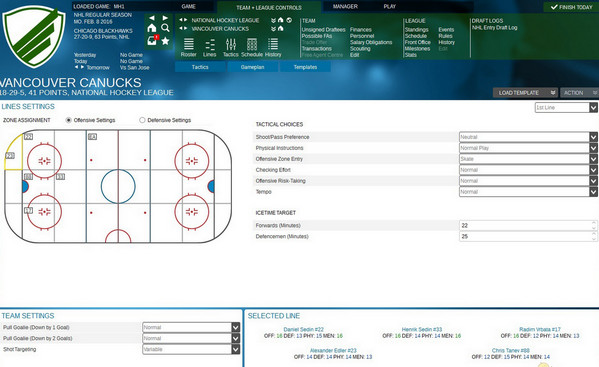Screen dimensions: 599x367
Task: Select the Templates sub-tab
Action: coord(305,67)
